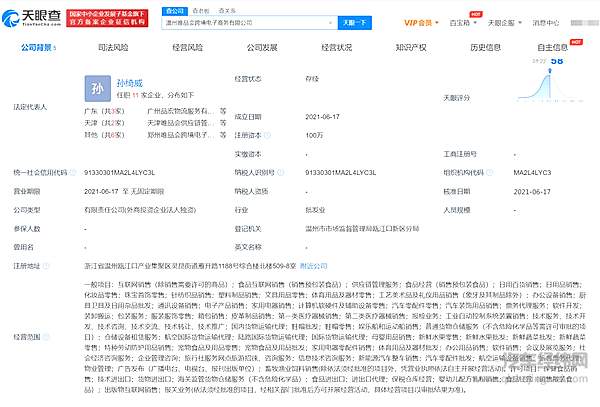Open the 知识产权 tab
Viewport: 600px width, 407px height.
click(411, 47)
